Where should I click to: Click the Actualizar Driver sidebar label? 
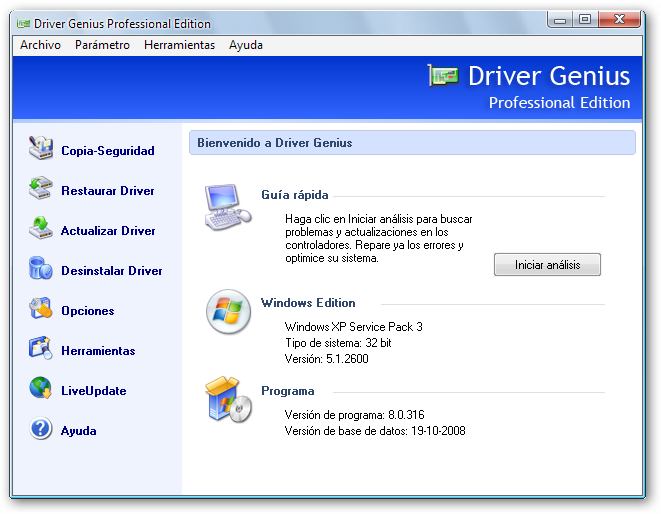coord(108,231)
